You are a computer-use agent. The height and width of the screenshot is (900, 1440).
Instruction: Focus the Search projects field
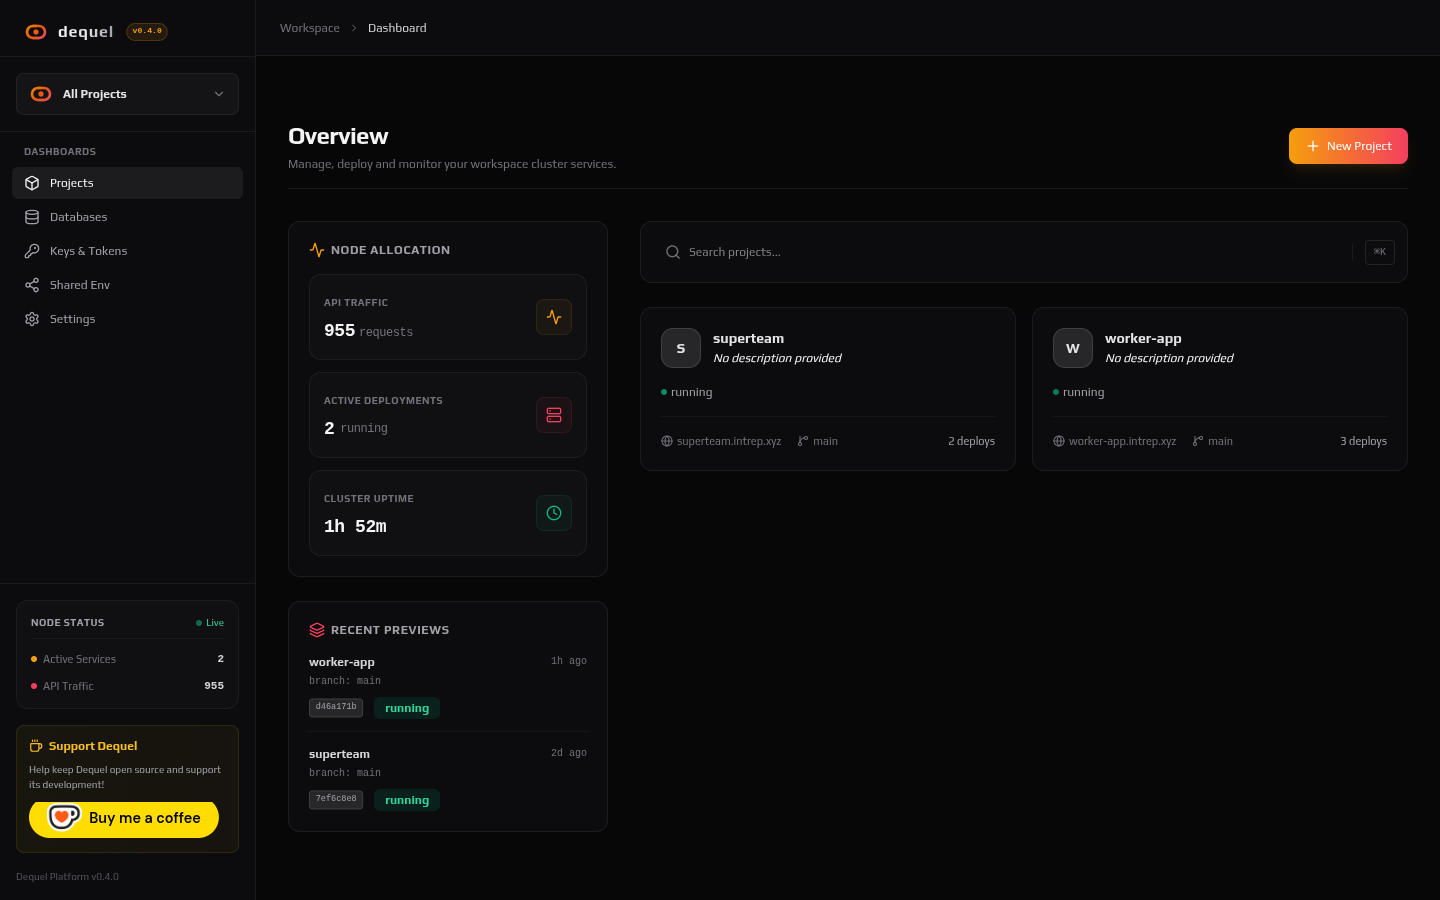1024,252
